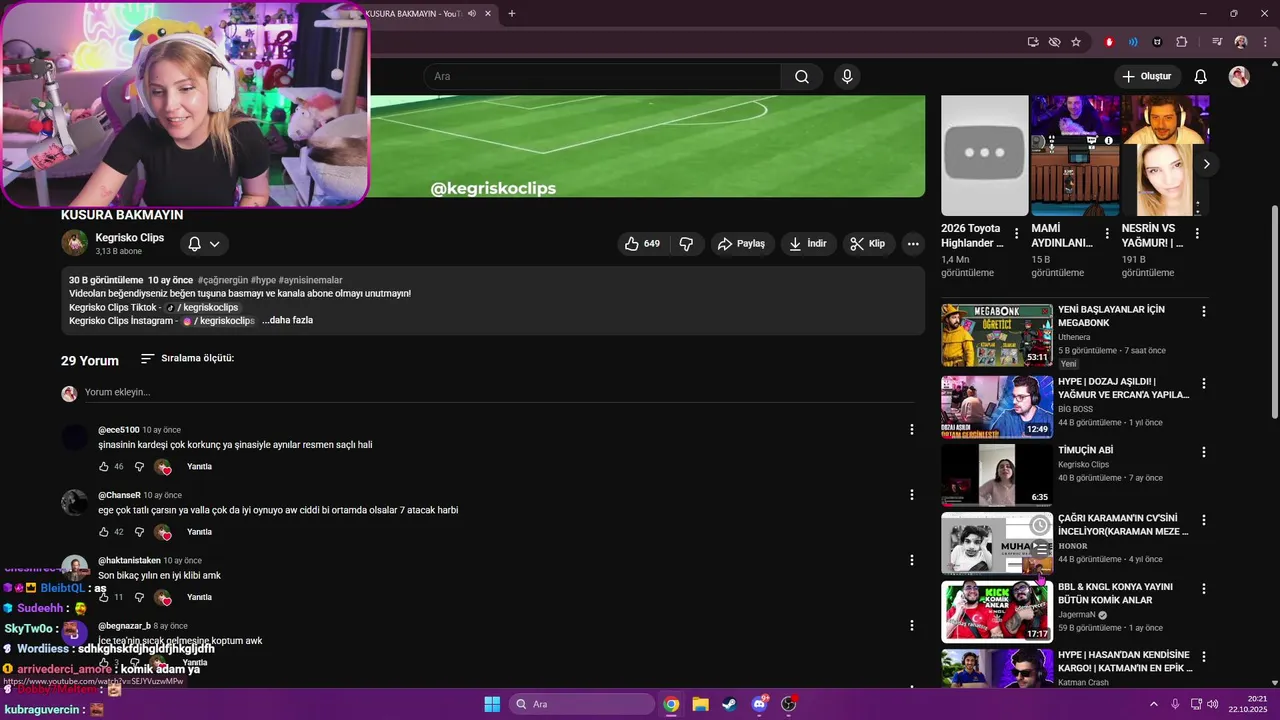
Task: Open more actions menu beside Klip
Action: (x=913, y=244)
